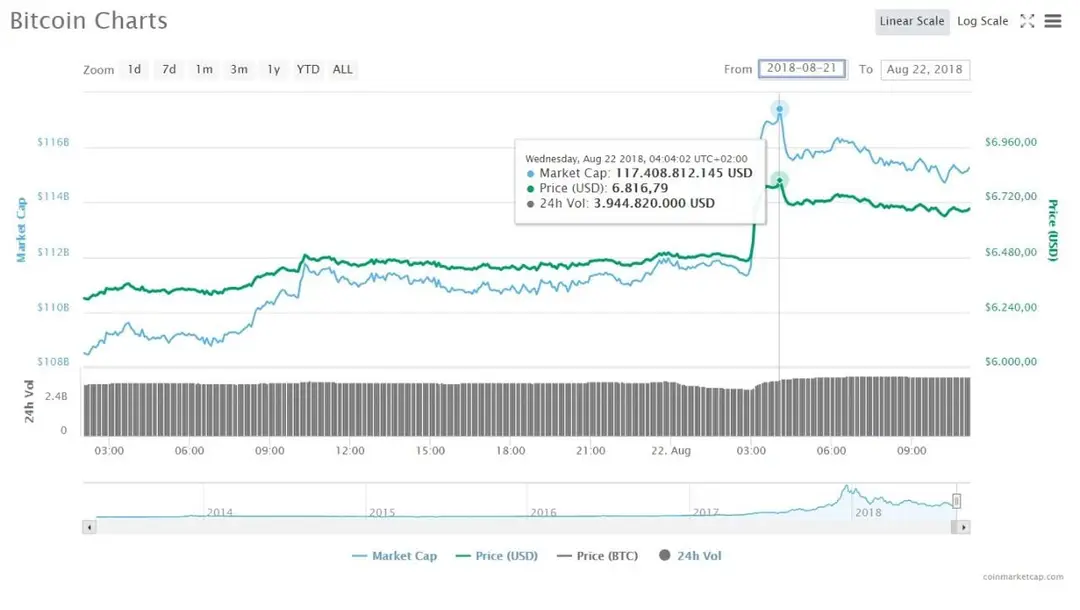Set zoom to 1d
1080x610 pixels.
[x=134, y=70]
